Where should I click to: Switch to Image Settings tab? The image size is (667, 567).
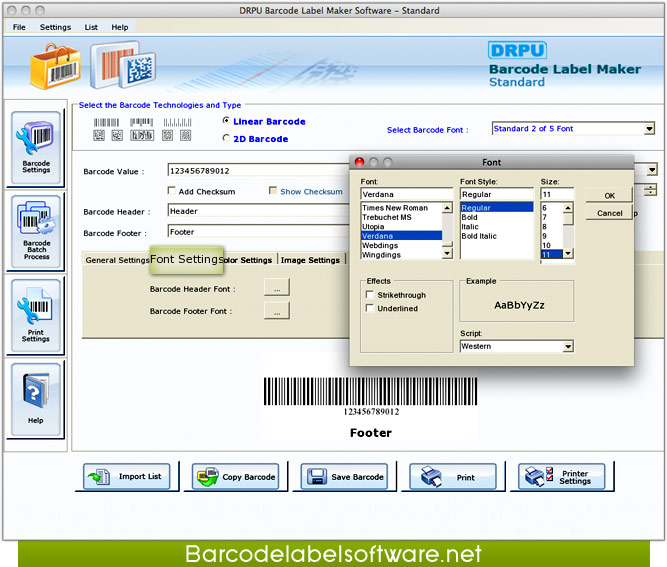pyautogui.click(x=311, y=260)
